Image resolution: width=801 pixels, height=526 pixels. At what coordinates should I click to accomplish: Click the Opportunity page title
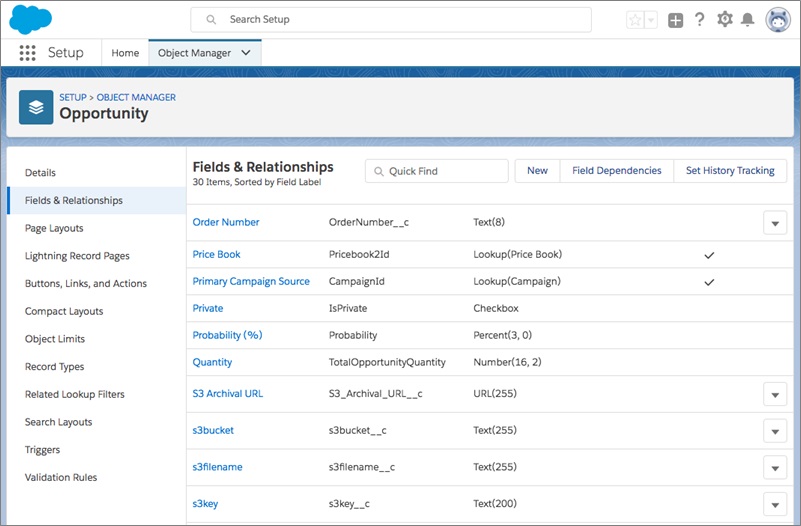click(104, 113)
